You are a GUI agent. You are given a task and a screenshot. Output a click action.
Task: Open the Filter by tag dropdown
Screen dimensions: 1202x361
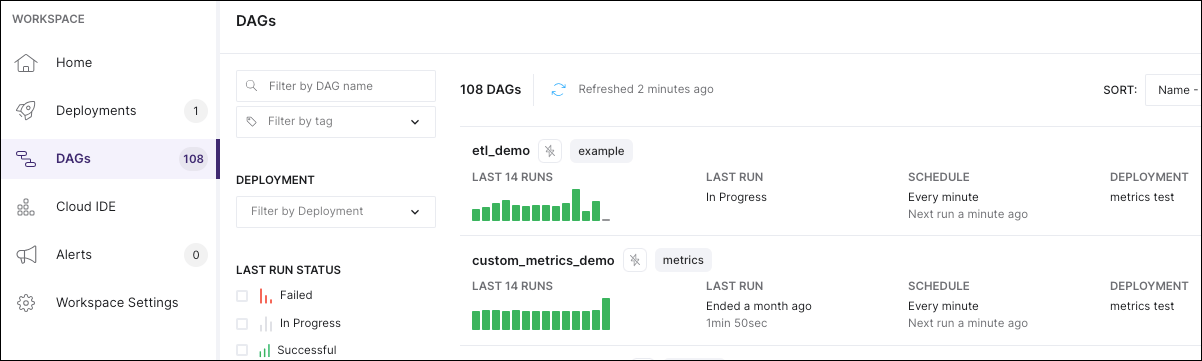click(x=336, y=122)
